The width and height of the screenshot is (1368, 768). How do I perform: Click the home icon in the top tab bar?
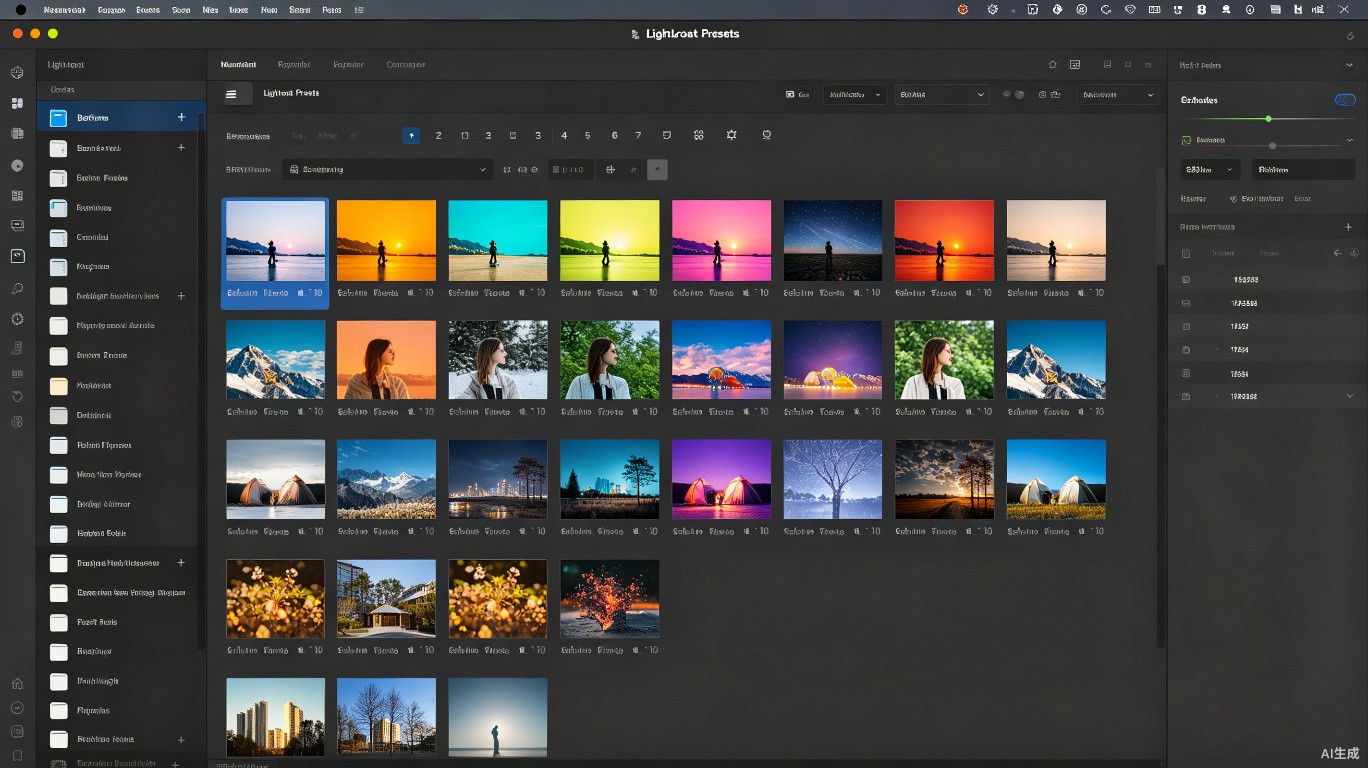[x=1052, y=64]
